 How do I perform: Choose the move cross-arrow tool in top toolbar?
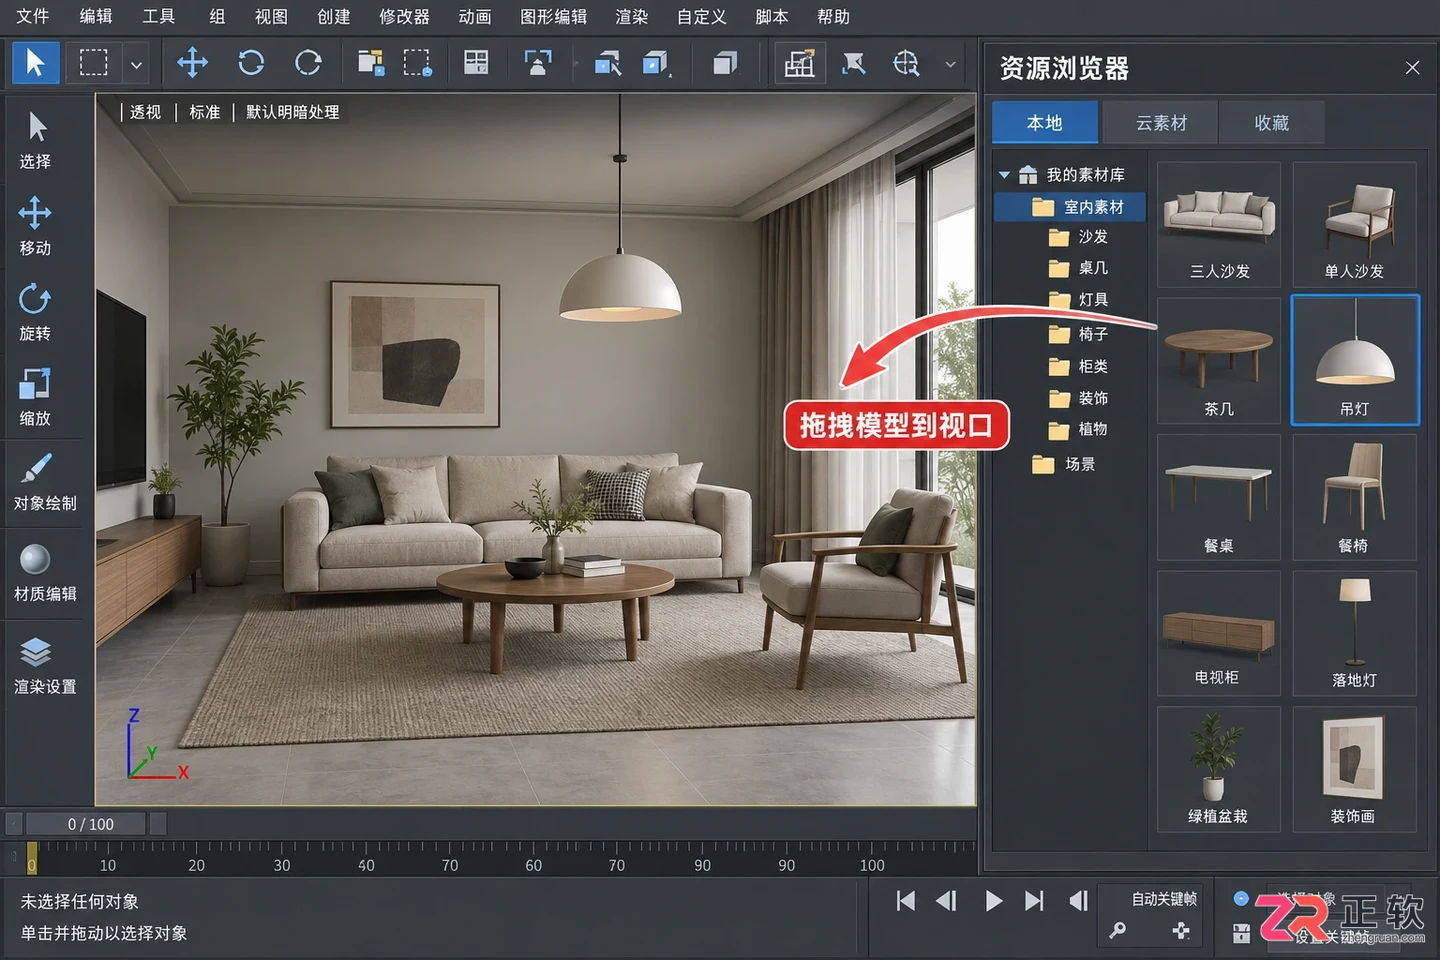(x=192, y=63)
